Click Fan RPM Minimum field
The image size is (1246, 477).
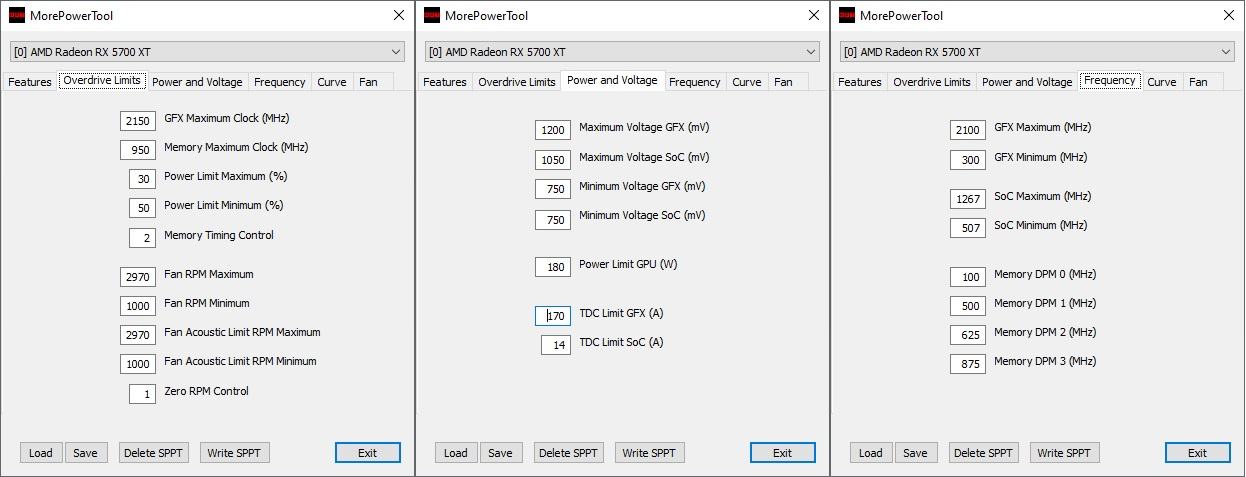138,306
